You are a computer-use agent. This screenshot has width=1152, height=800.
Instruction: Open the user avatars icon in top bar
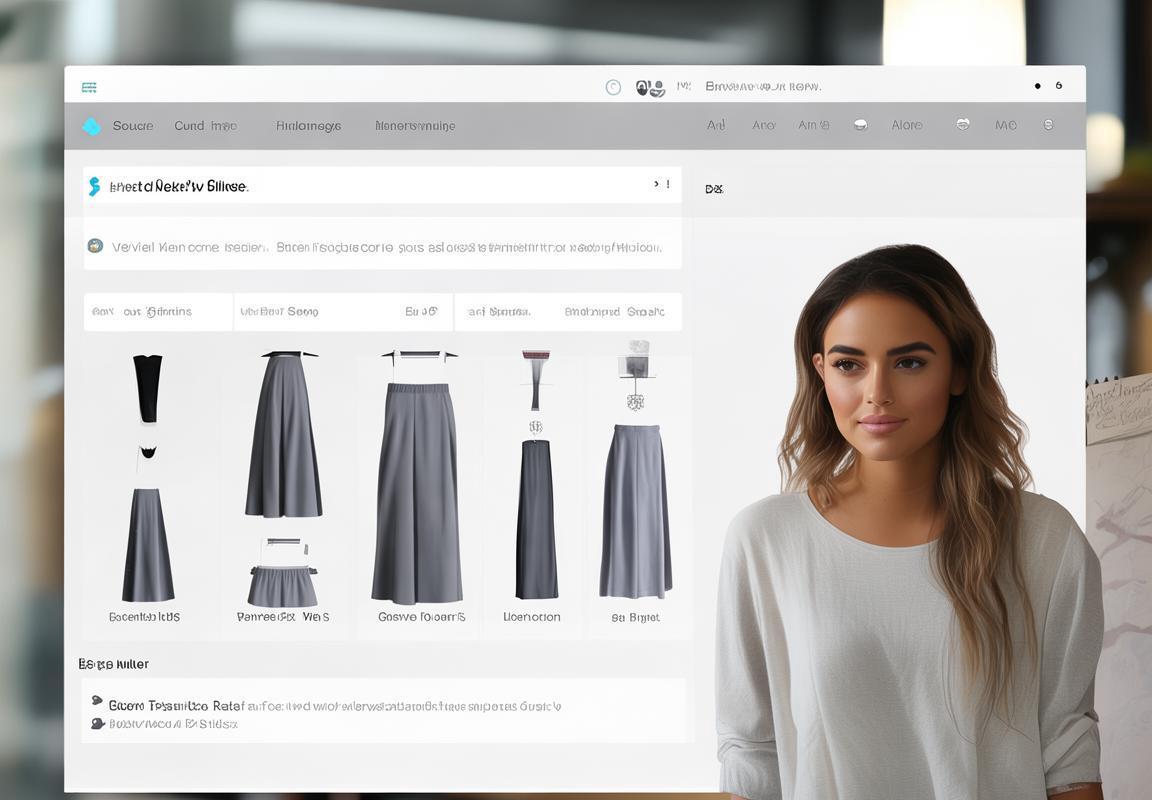tap(650, 88)
